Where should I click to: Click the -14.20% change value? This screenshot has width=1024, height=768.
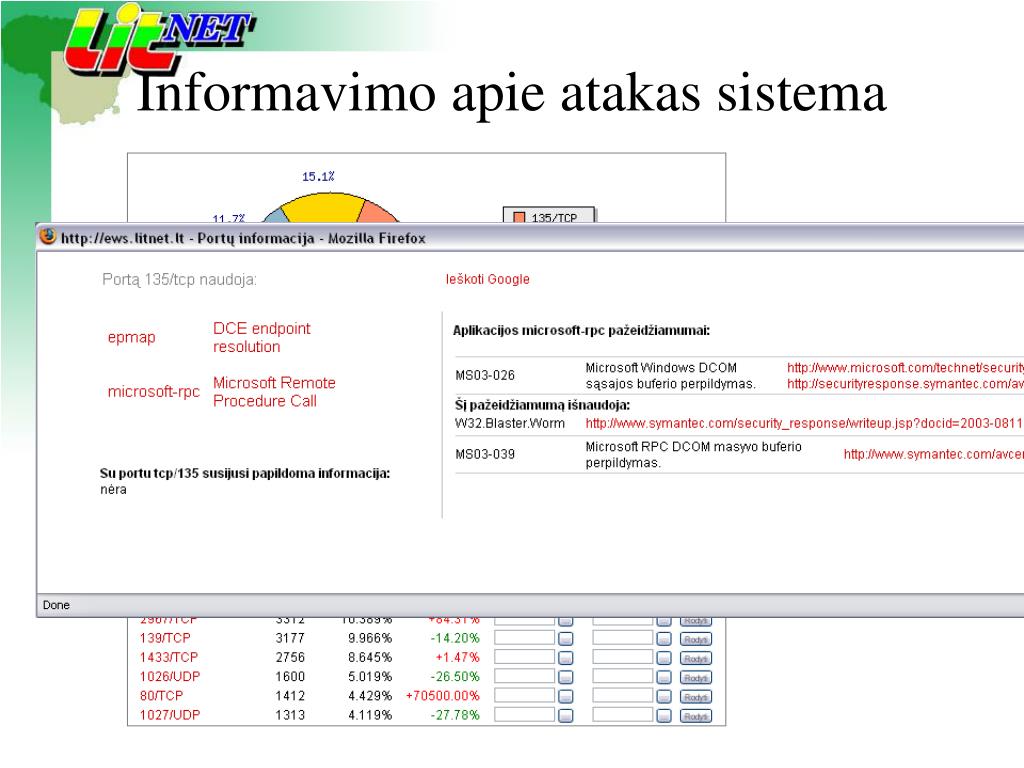pos(455,638)
